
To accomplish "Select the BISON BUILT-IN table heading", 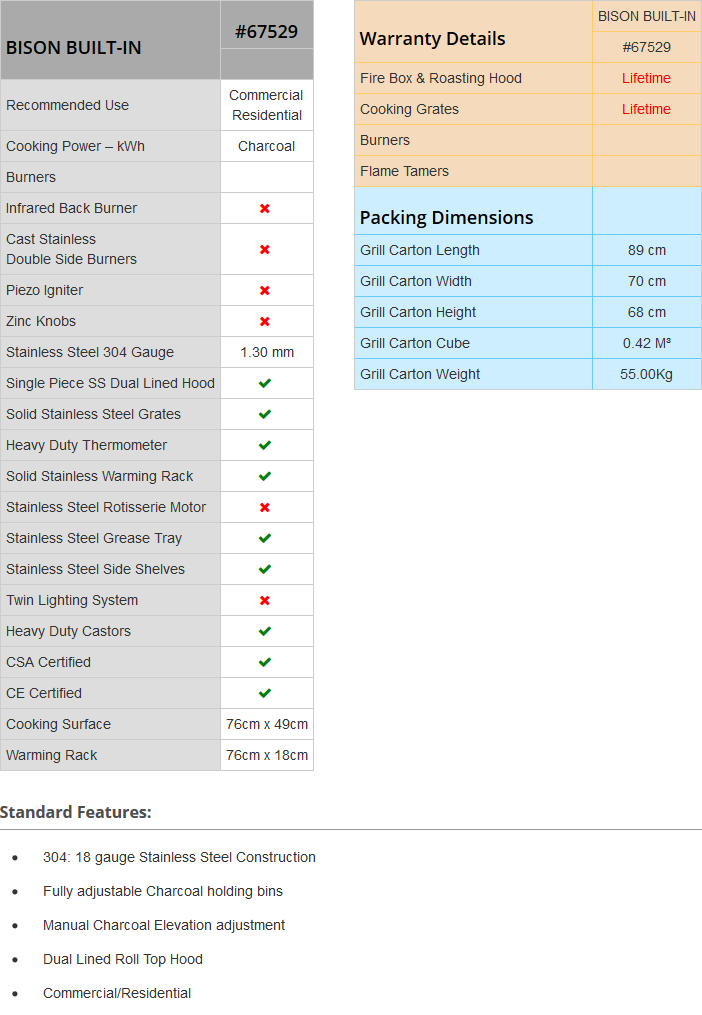I will tap(74, 48).
